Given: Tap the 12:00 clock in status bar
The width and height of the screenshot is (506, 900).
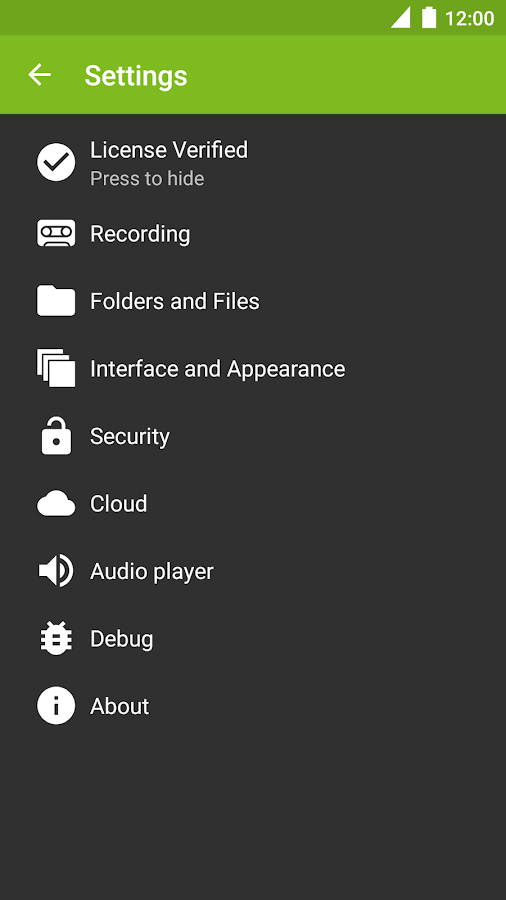Looking at the screenshot, I should pyautogui.click(x=469, y=18).
